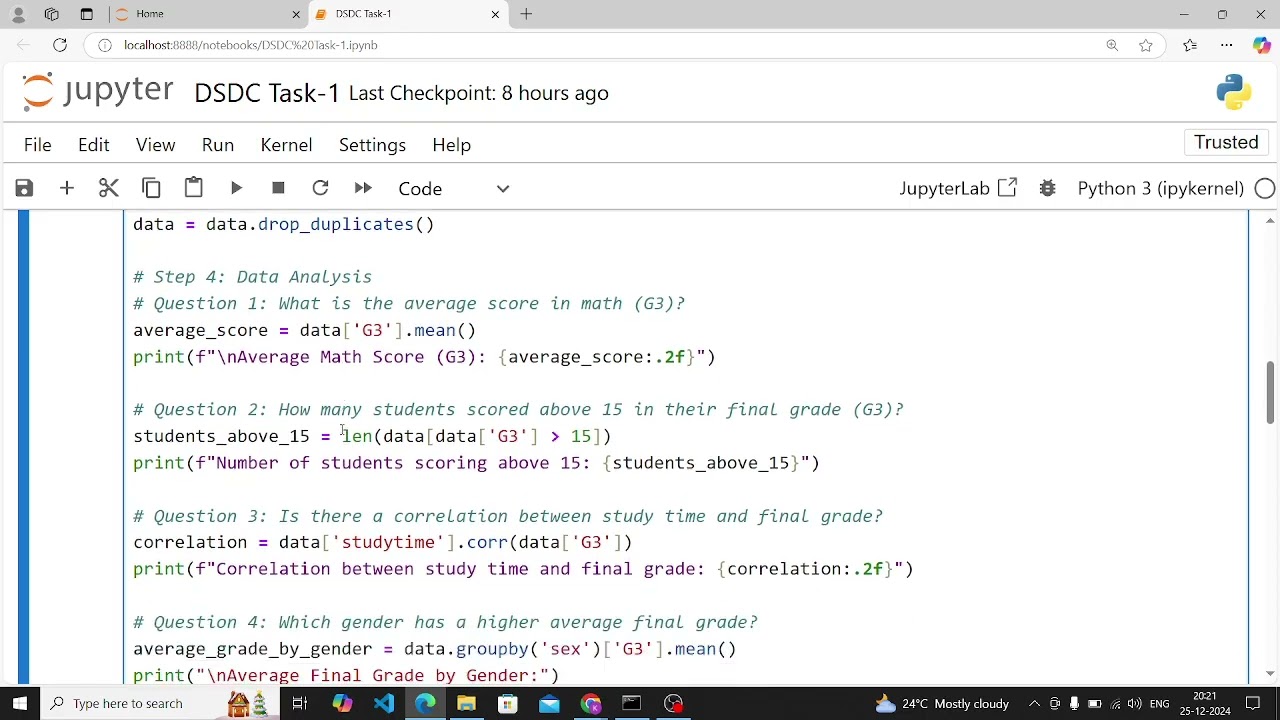
Task: Click the kernel status circle indicator
Action: pyautogui.click(x=1265, y=188)
